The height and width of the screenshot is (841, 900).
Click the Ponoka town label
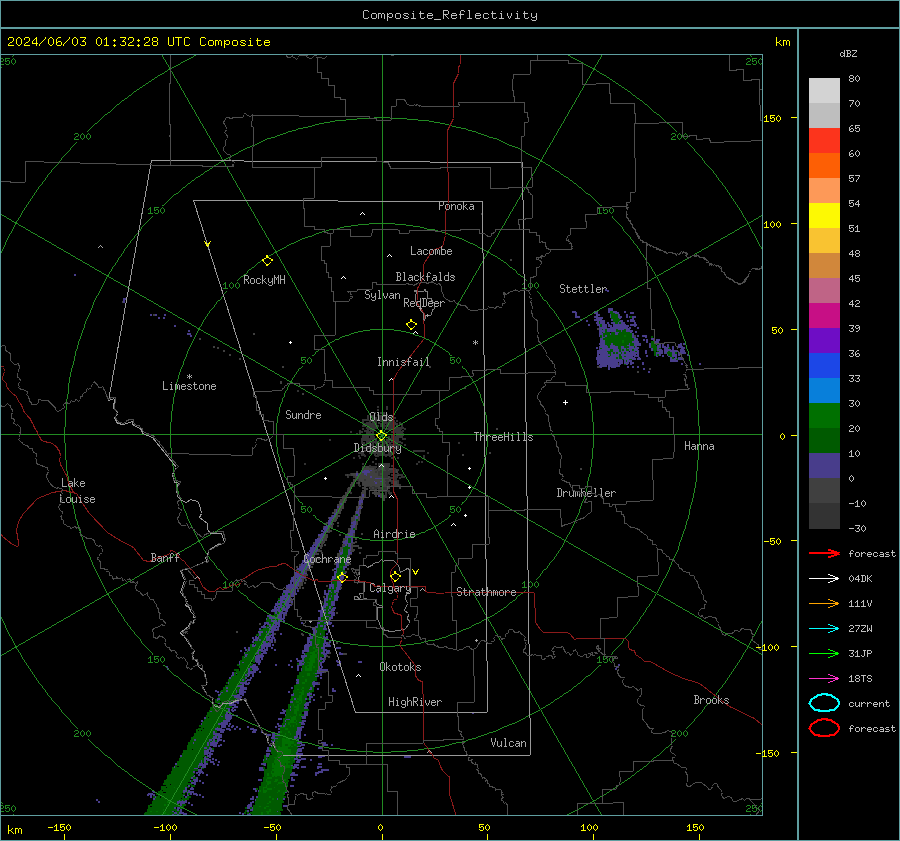coord(456,206)
